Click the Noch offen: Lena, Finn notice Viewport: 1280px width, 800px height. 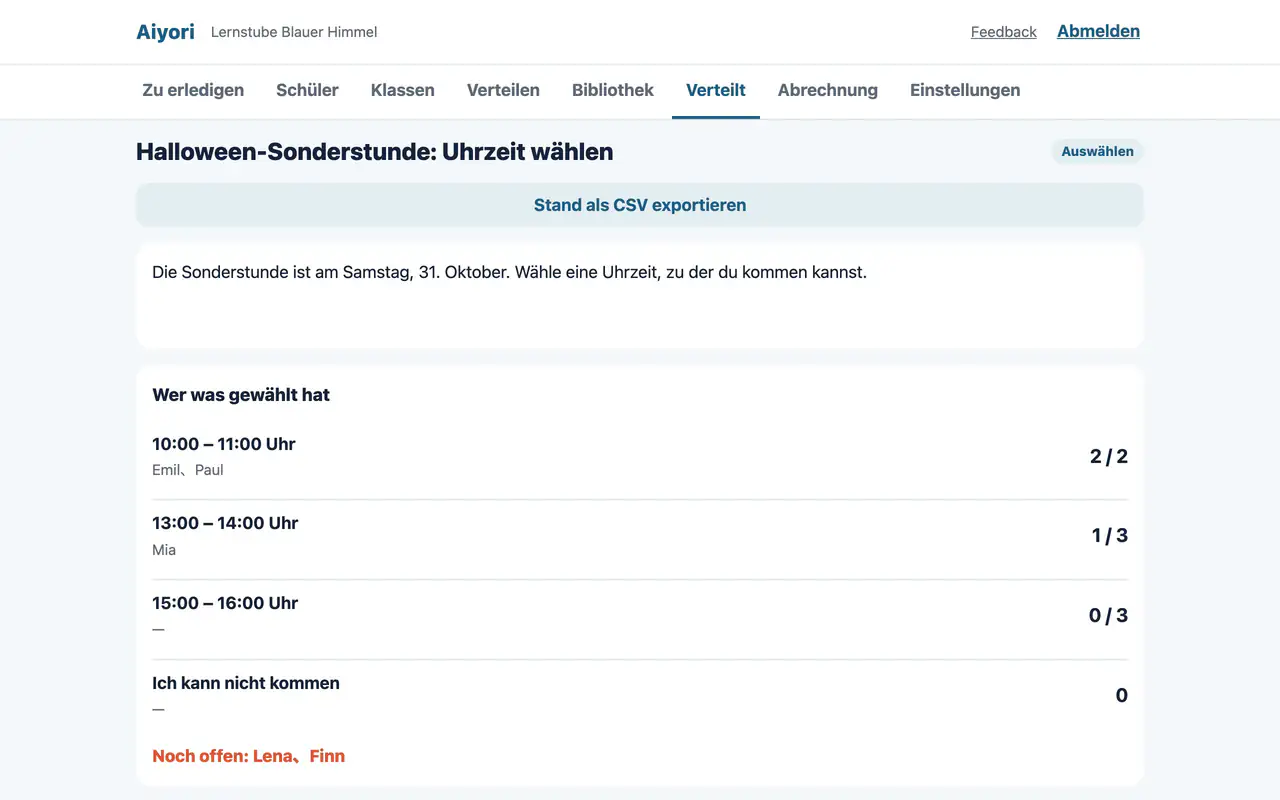point(248,756)
